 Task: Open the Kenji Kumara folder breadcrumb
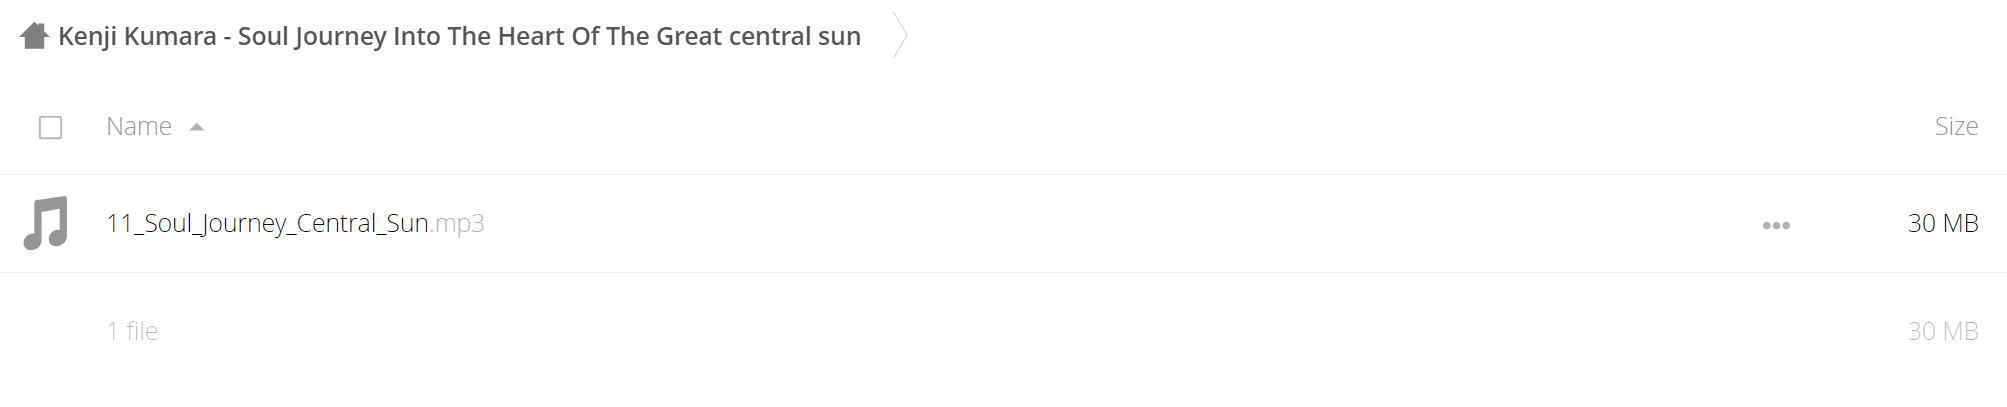[459, 36]
